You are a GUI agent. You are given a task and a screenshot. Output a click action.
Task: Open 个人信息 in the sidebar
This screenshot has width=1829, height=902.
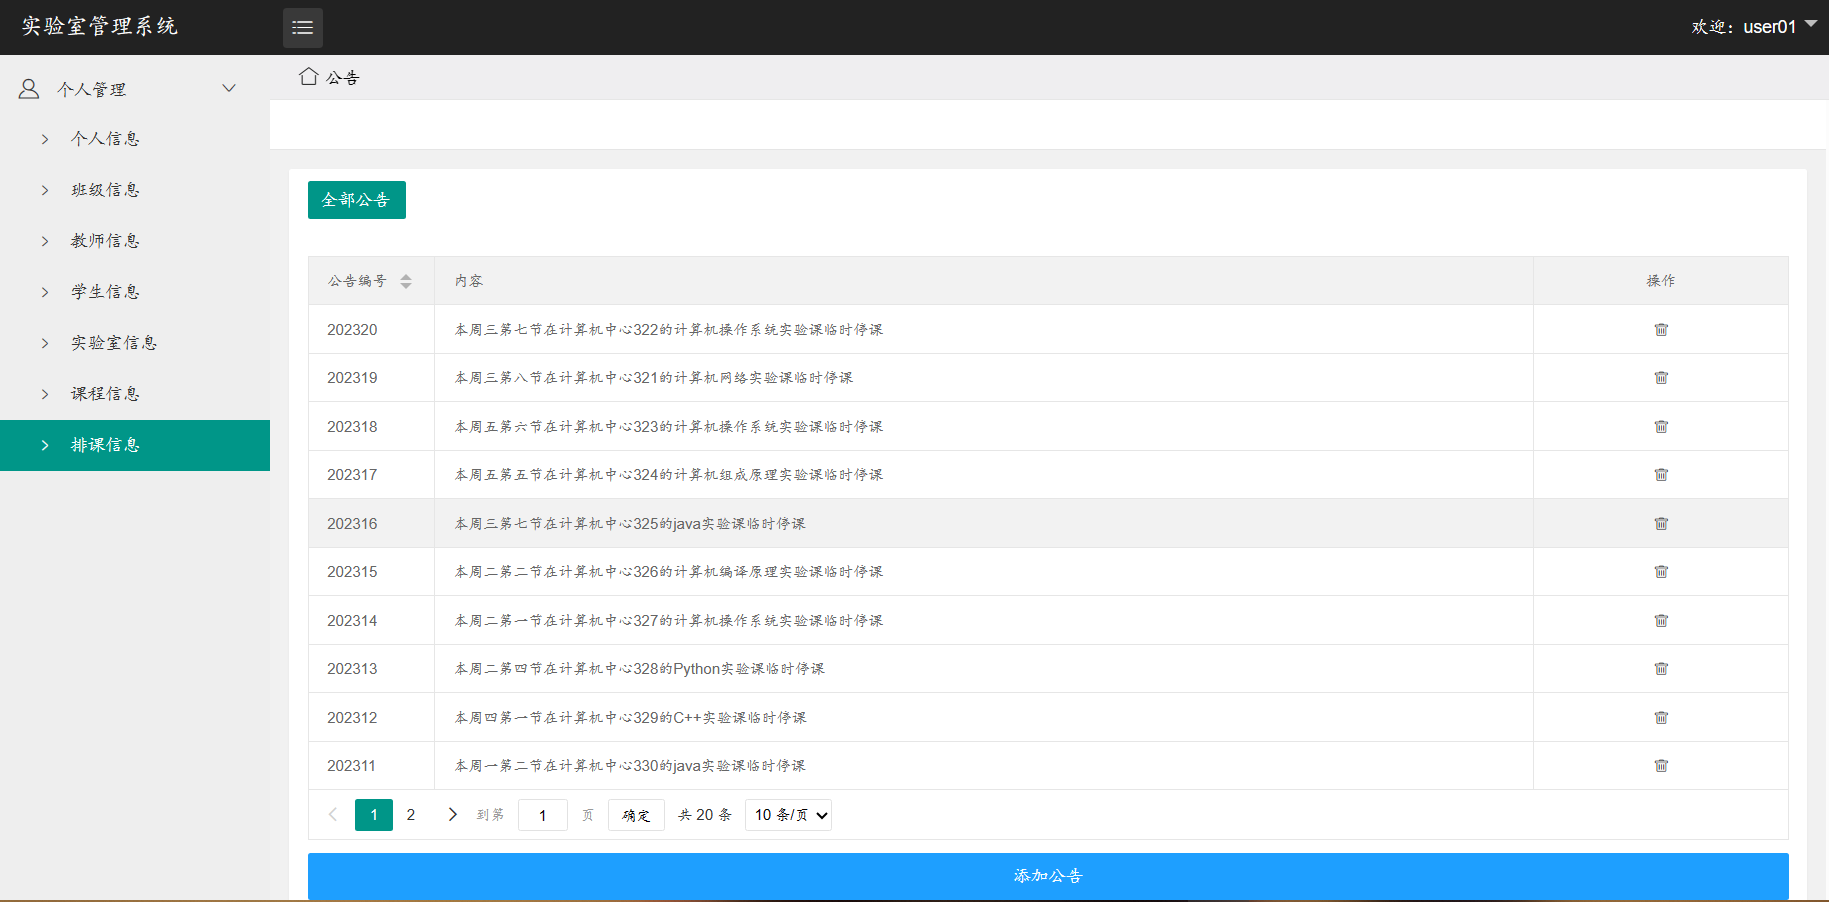coord(135,139)
